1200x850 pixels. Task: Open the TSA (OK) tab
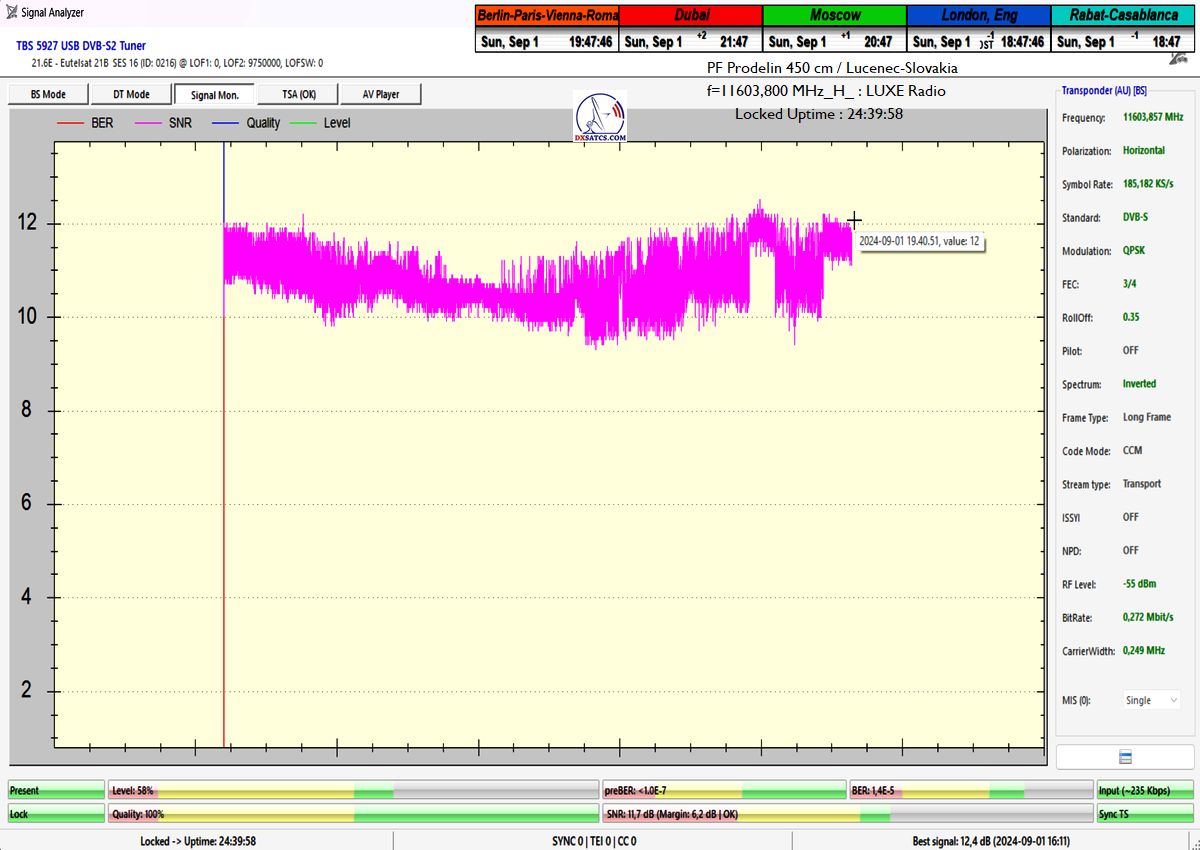click(x=296, y=94)
